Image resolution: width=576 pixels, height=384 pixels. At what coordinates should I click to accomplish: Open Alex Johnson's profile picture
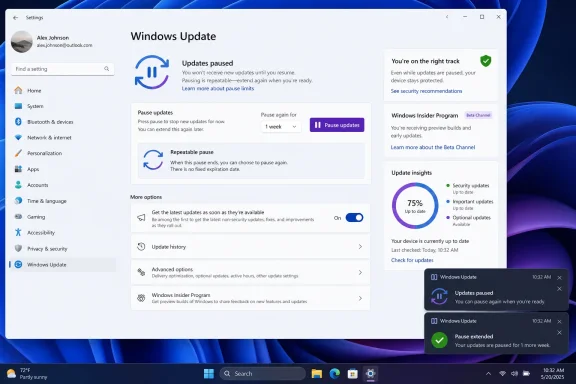(21, 42)
